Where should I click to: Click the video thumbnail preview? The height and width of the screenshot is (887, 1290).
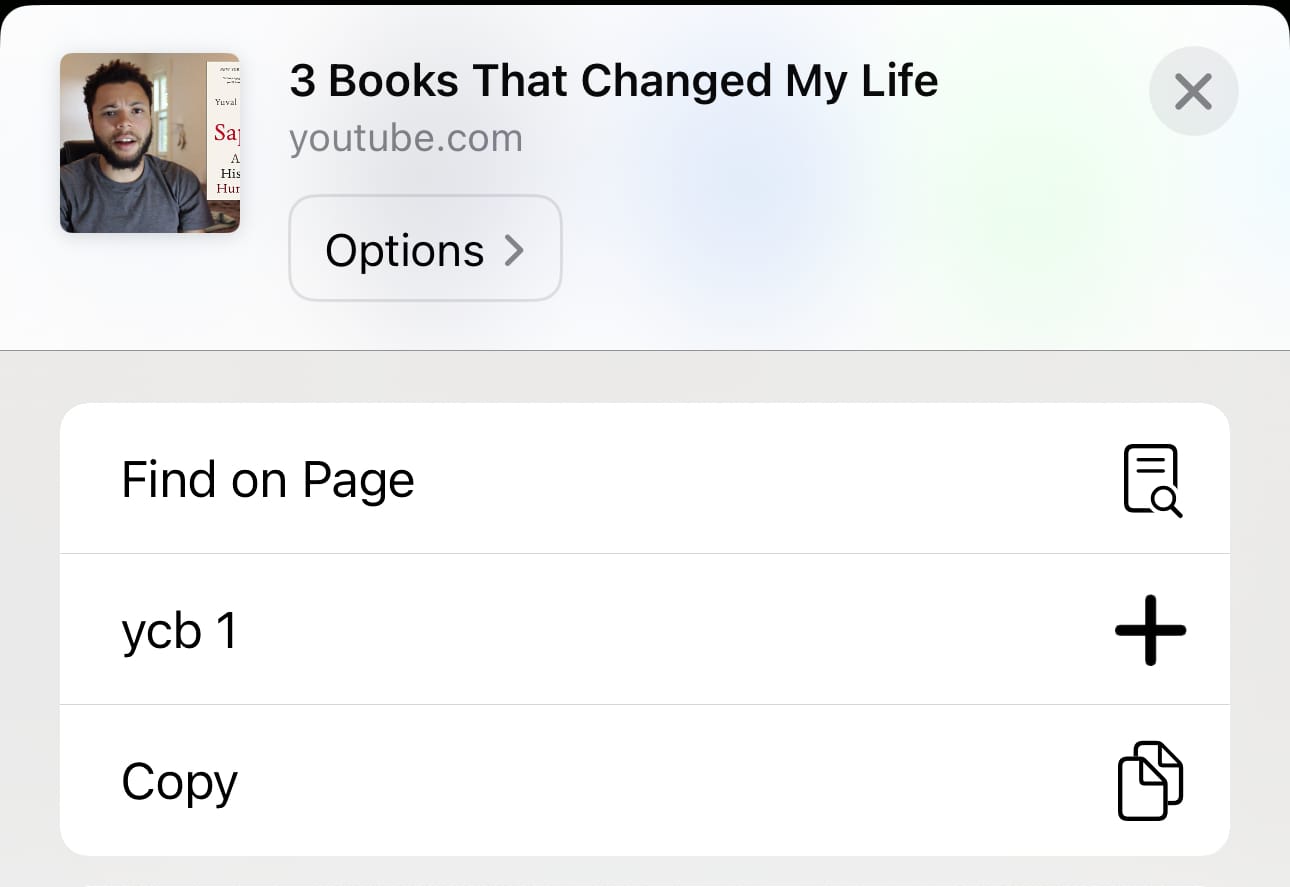coord(150,143)
